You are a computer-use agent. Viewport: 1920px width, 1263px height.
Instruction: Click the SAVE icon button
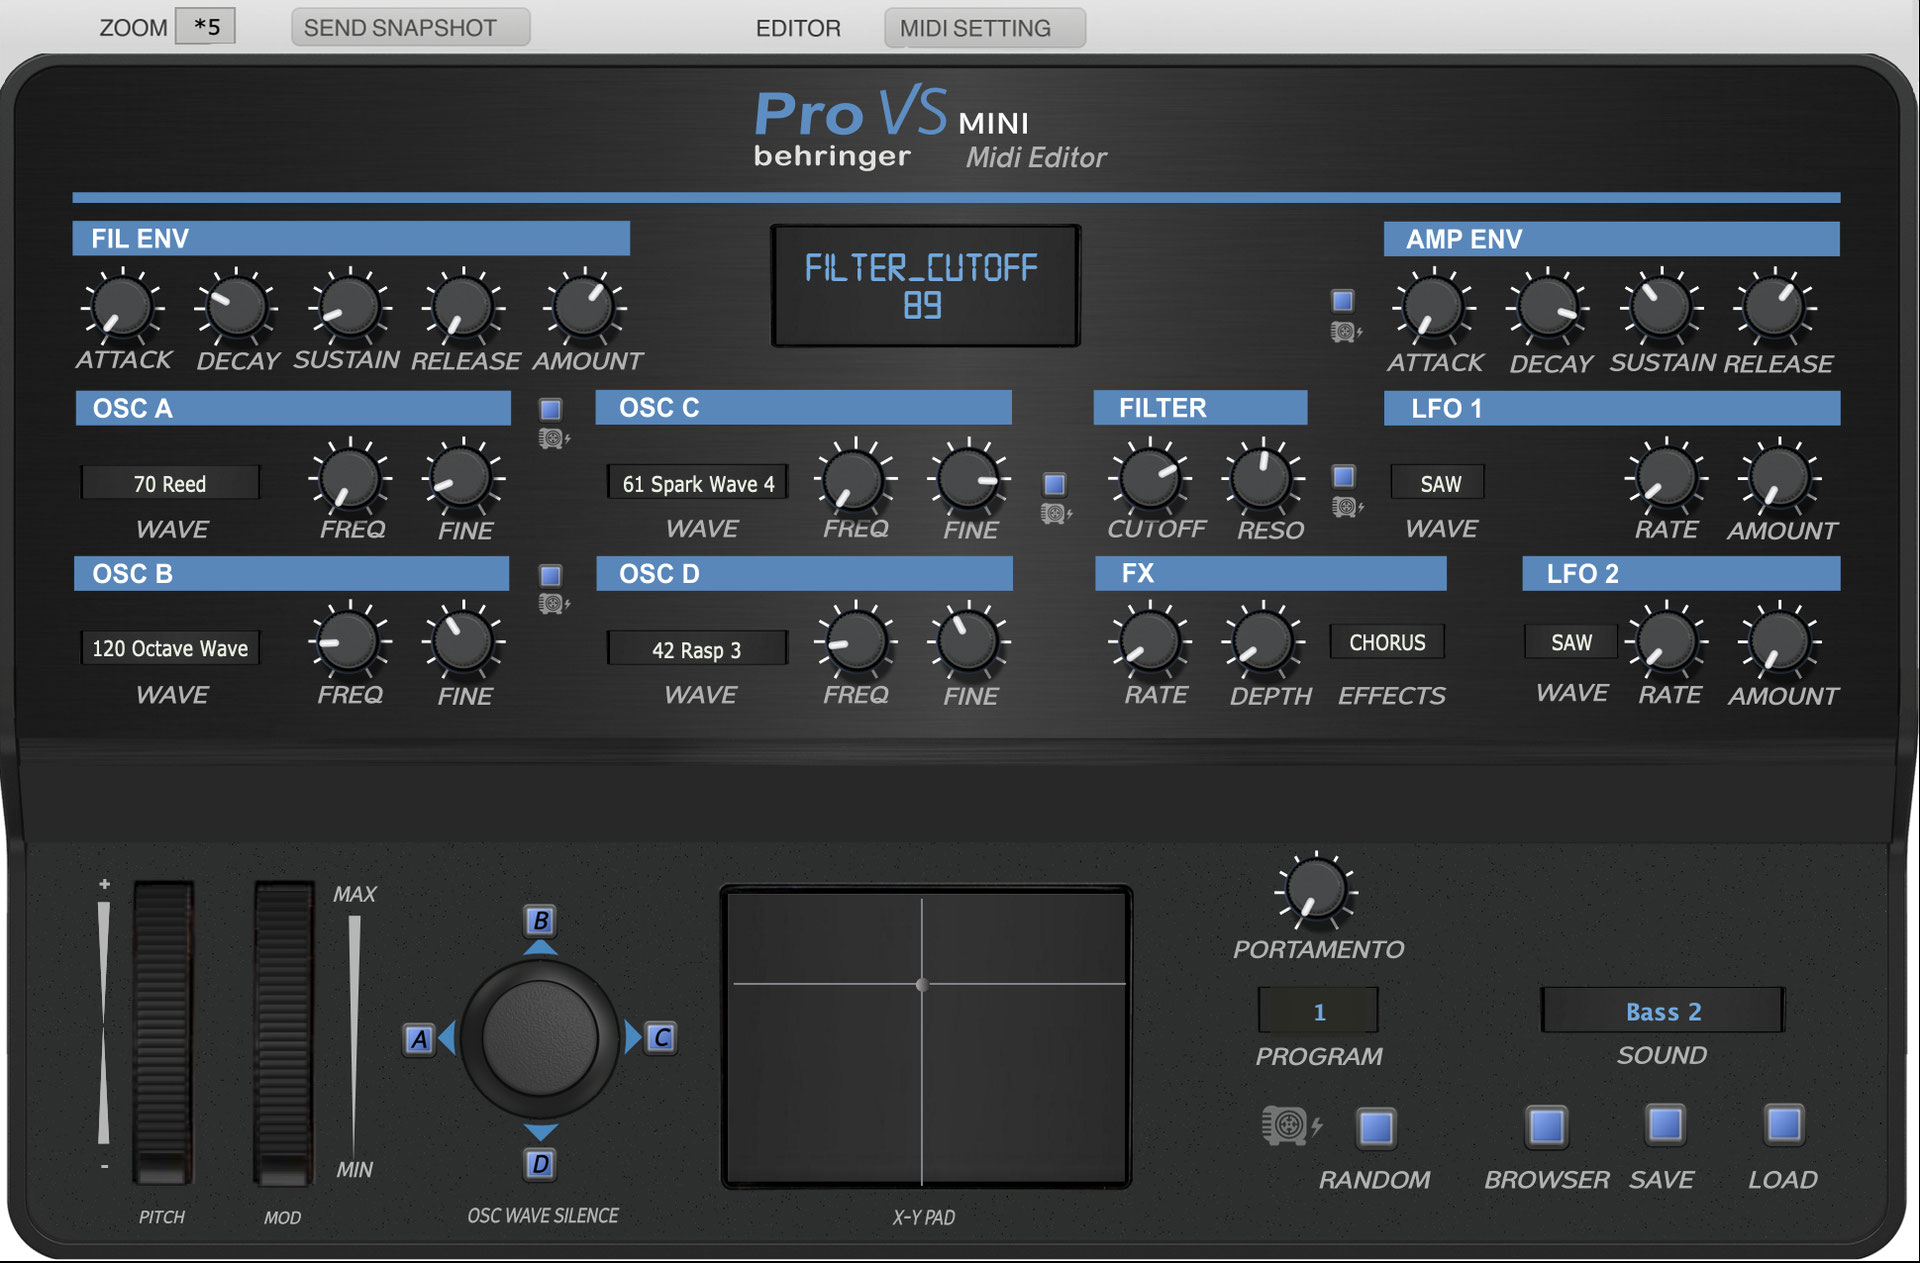(x=1663, y=1127)
